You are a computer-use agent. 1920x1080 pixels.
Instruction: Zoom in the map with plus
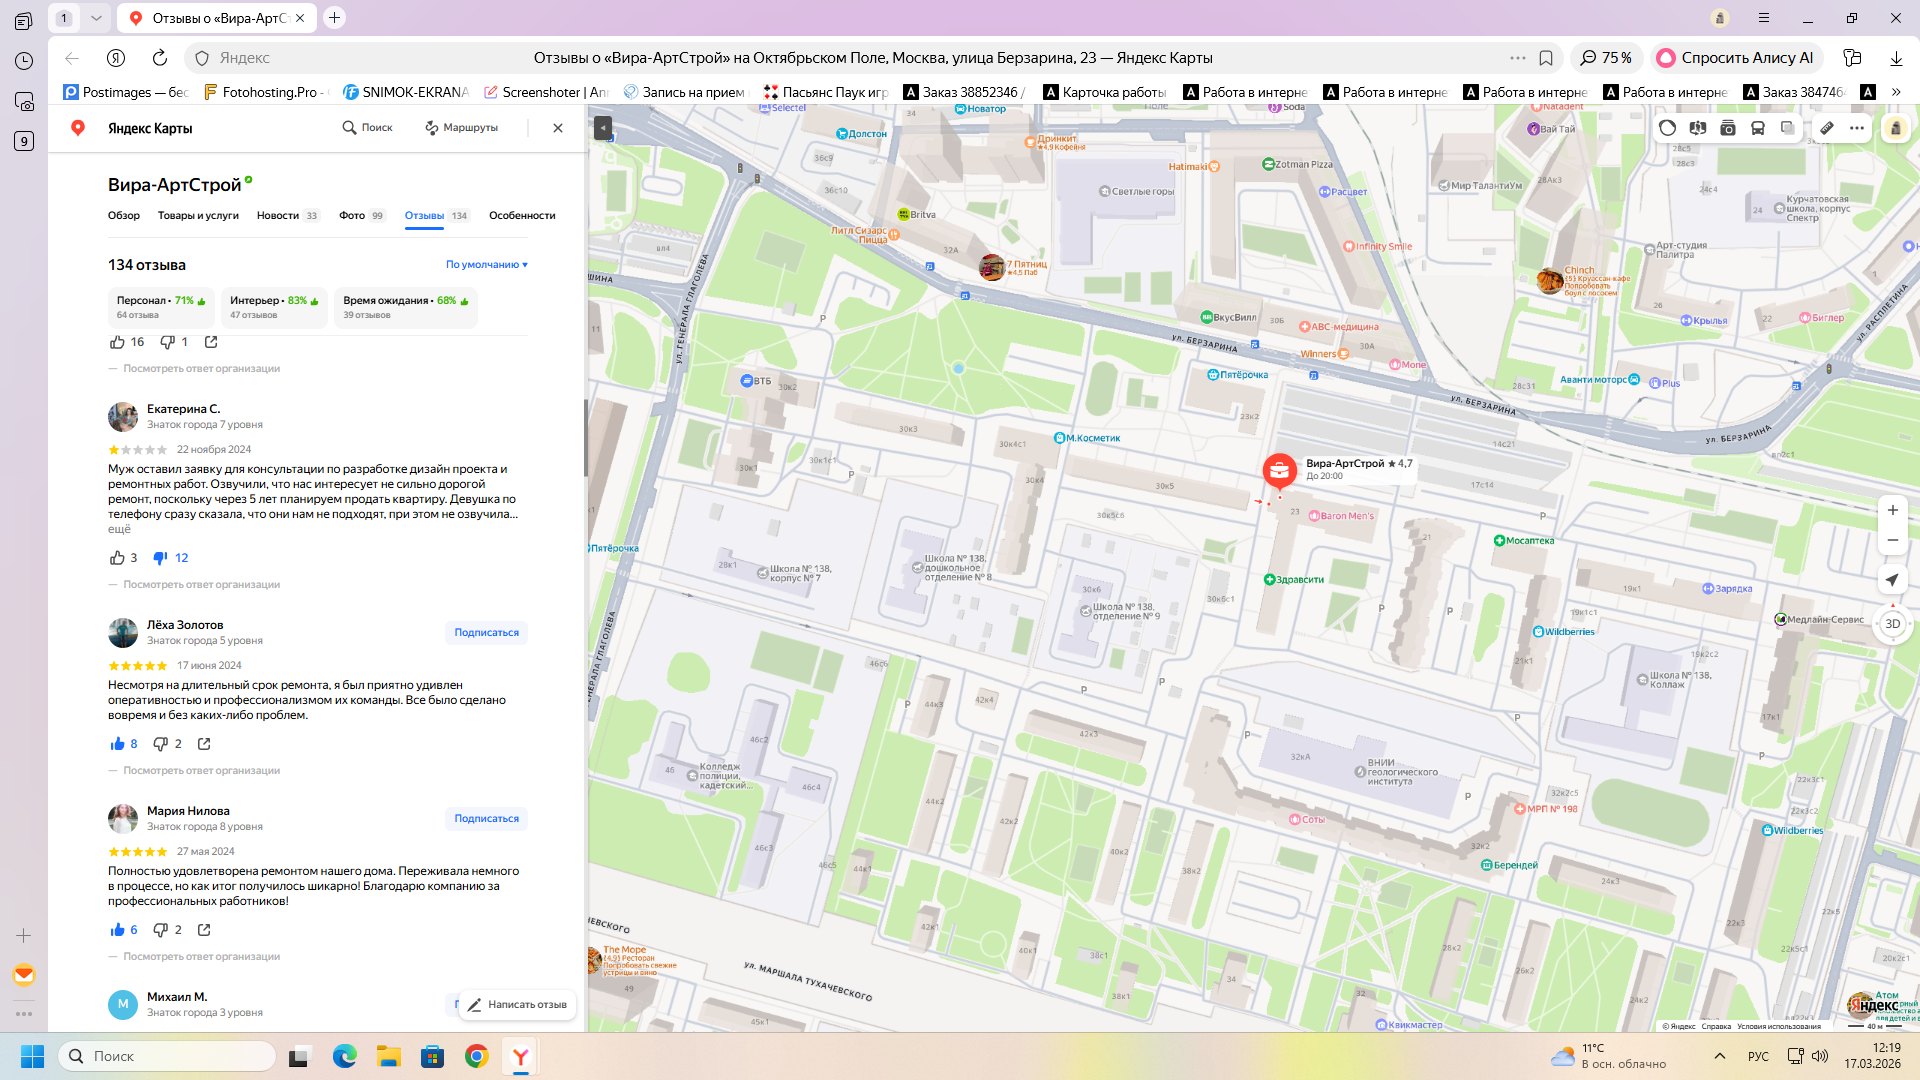click(x=1892, y=510)
